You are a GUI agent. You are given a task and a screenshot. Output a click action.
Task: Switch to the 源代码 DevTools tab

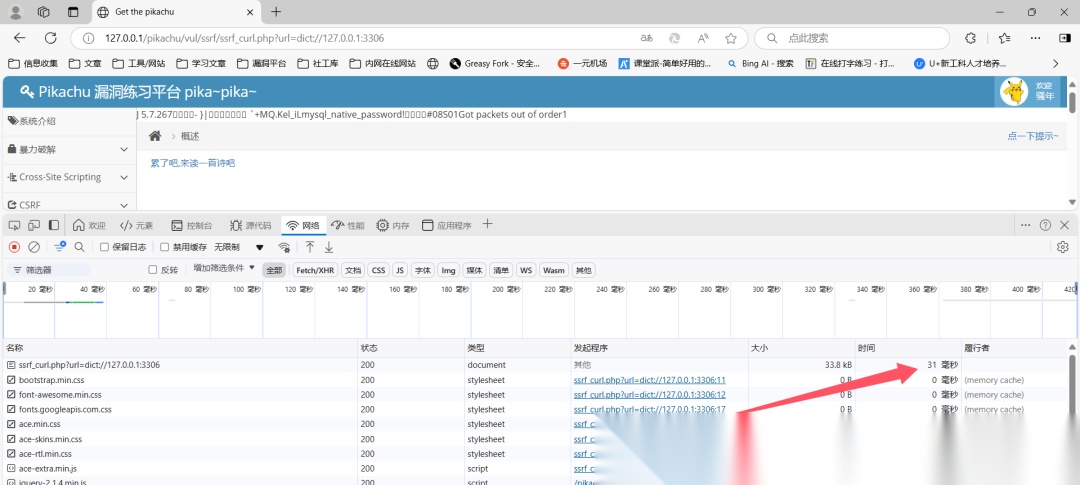click(251, 225)
